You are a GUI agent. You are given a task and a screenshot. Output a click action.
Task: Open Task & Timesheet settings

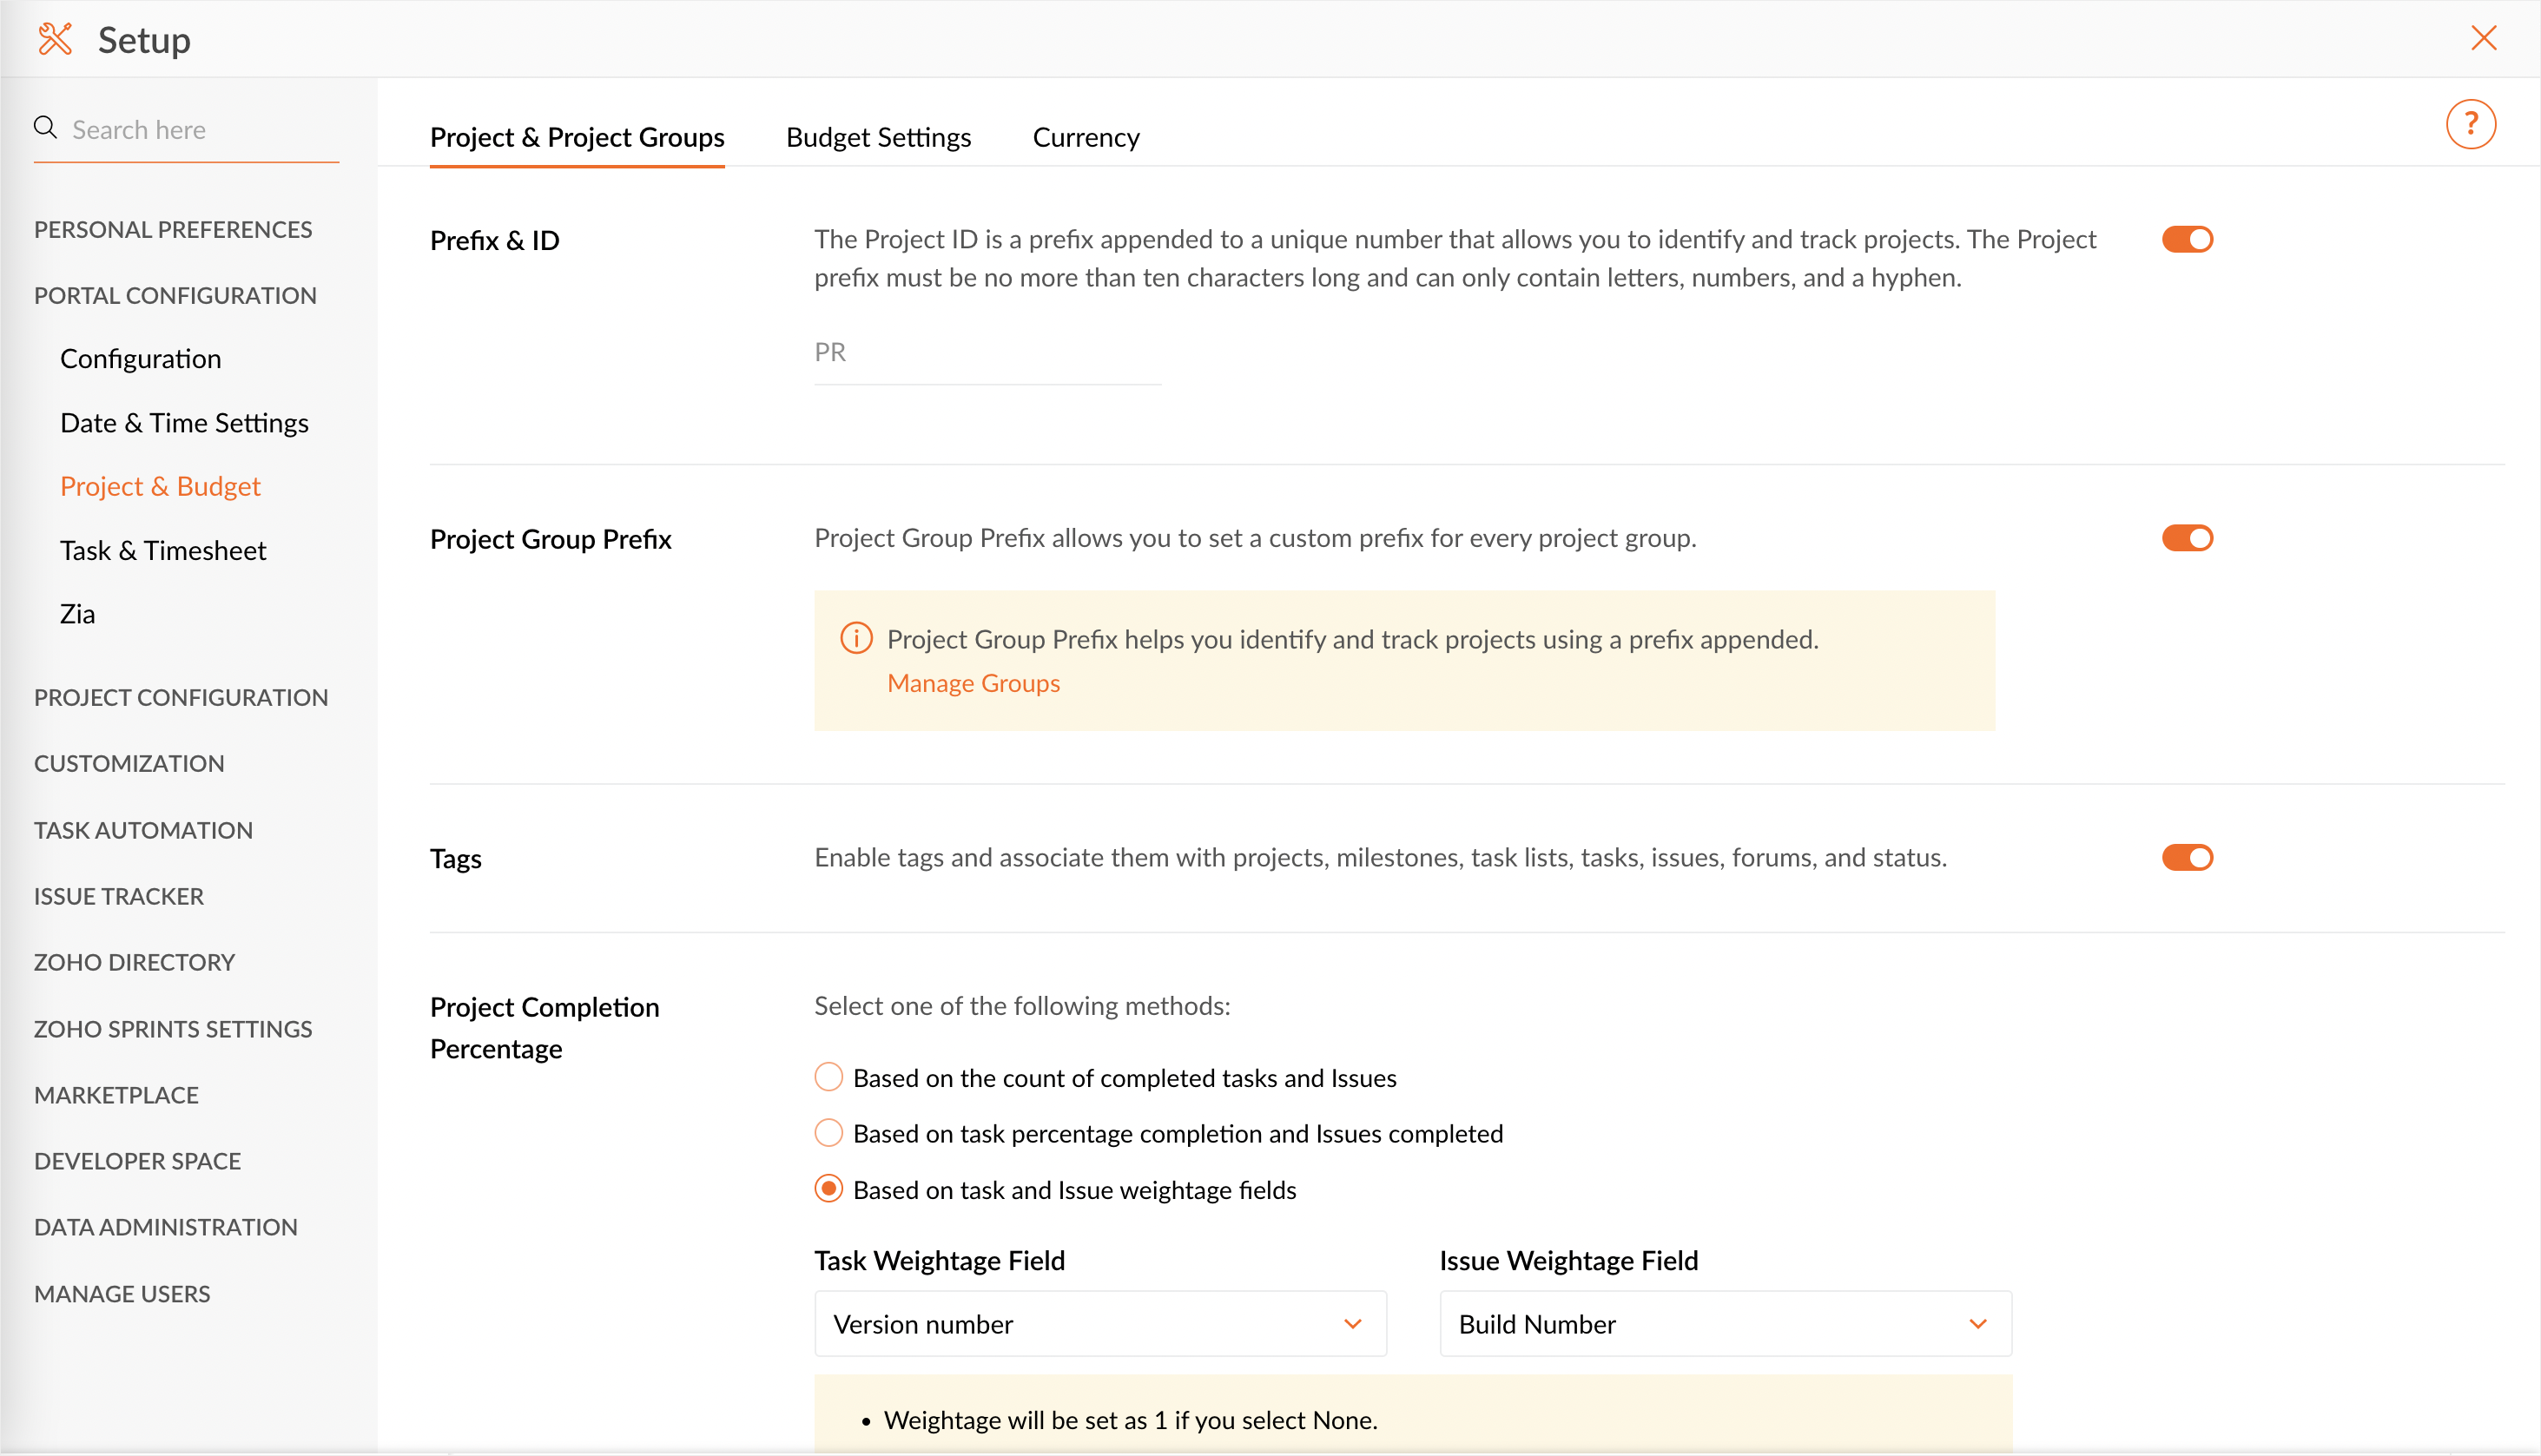click(x=163, y=550)
